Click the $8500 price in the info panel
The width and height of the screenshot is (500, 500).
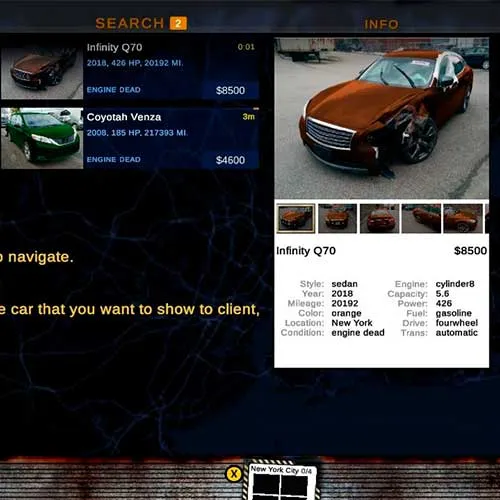pyautogui.click(x=470, y=251)
